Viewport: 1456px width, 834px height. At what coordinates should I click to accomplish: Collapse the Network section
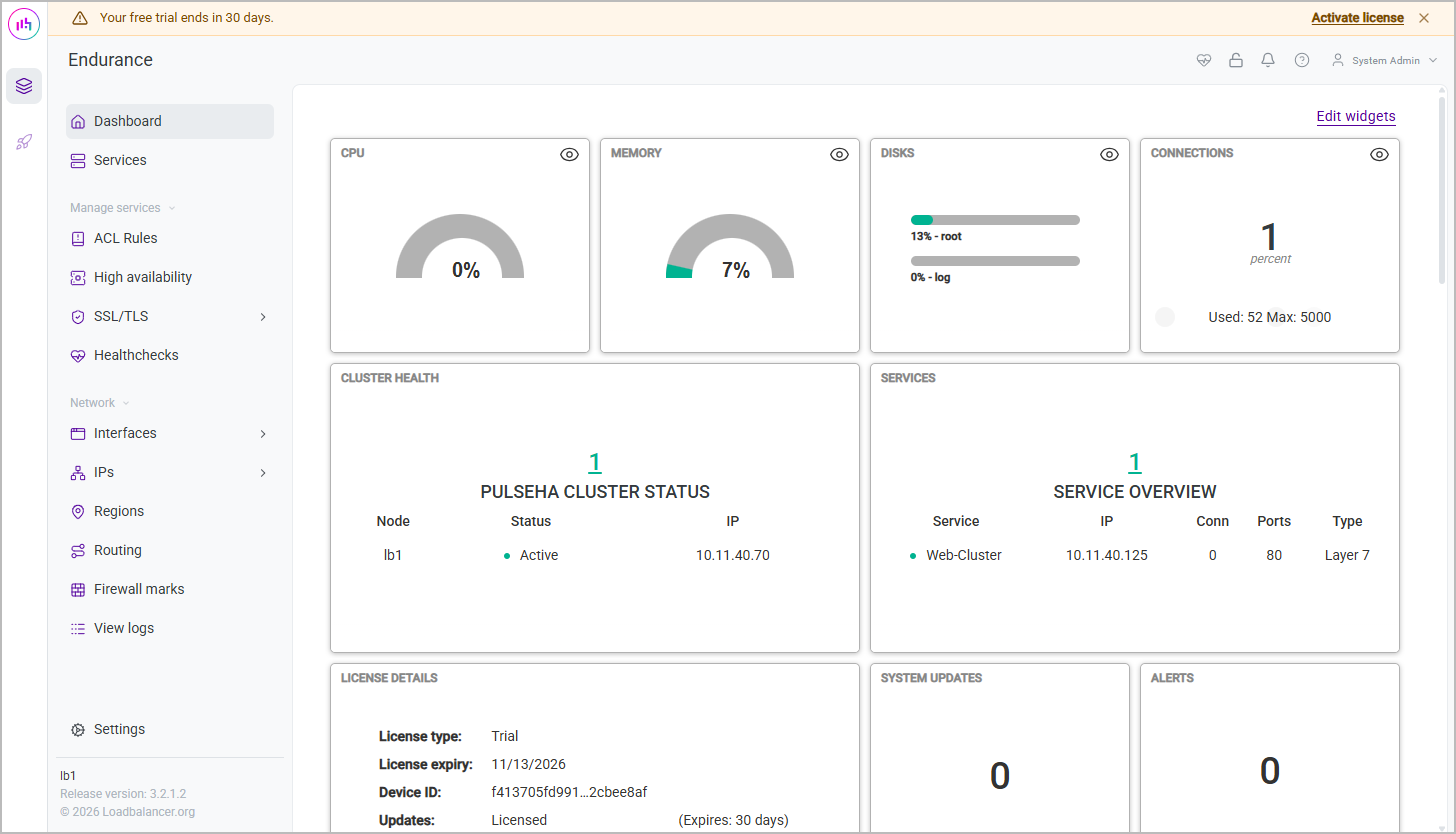click(x=100, y=403)
